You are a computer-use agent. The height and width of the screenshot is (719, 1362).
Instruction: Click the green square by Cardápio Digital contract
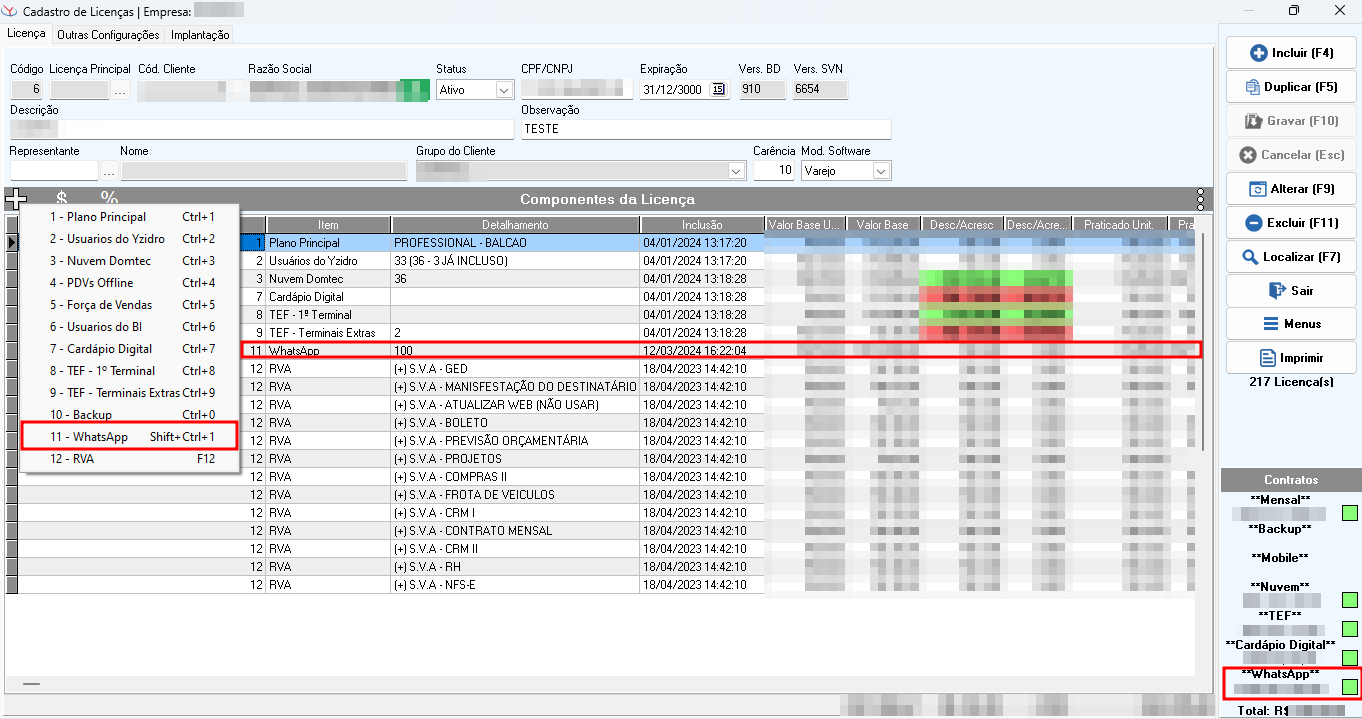[1349, 658]
